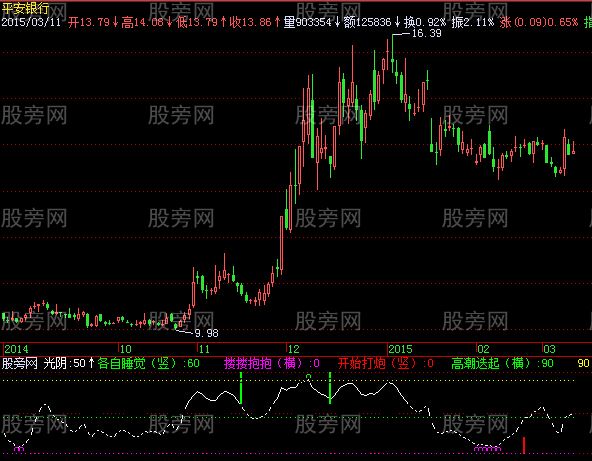592x461 pixels.
Task: Click the red vertical signal bar in indicator panel
Action: coord(524,445)
